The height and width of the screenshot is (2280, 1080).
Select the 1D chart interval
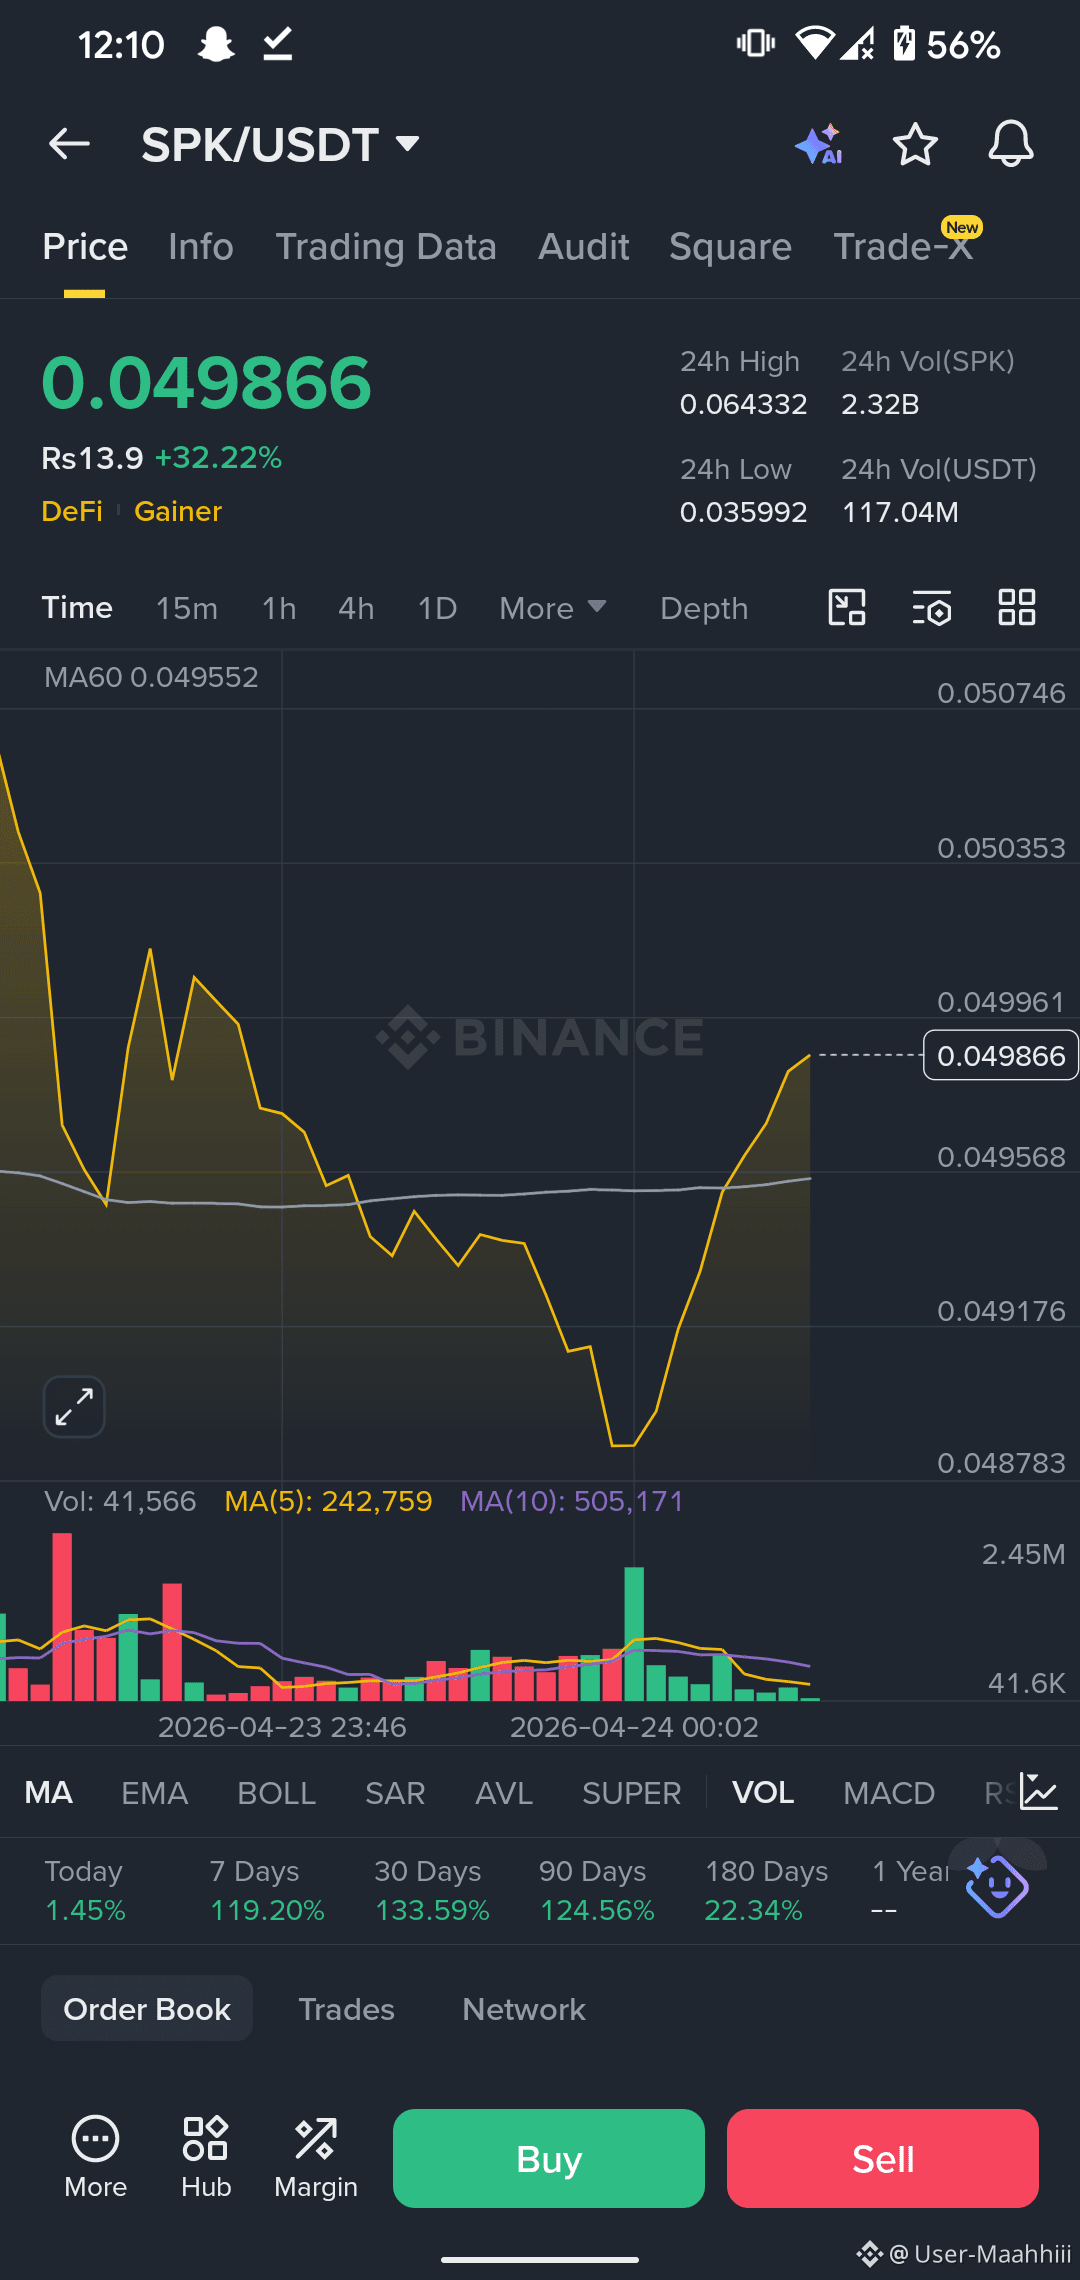point(437,608)
